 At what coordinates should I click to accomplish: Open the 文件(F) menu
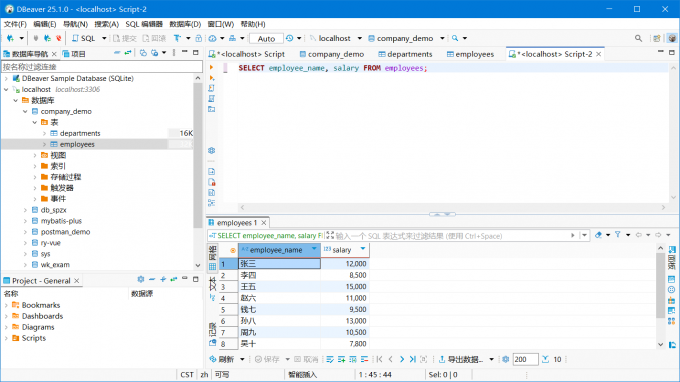click(x=15, y=24)
